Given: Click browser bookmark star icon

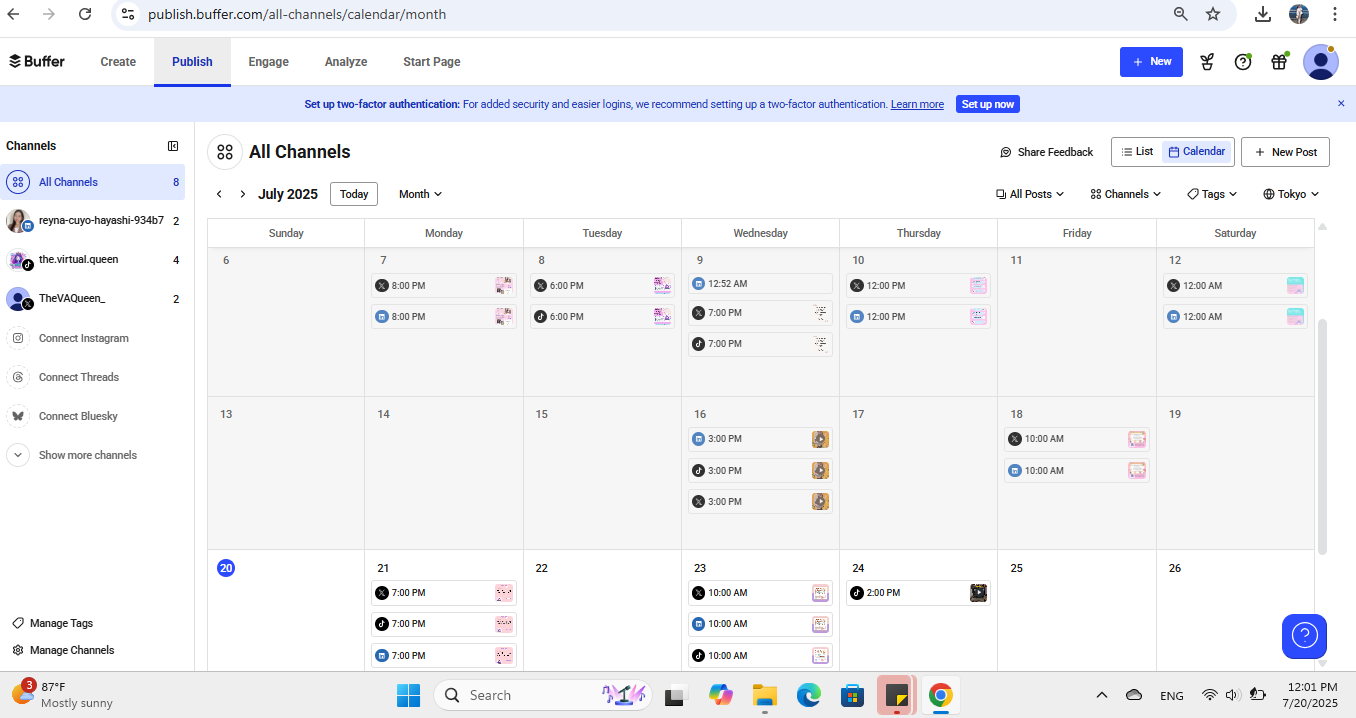Looking at the screenshot, I should [1213, 14].
